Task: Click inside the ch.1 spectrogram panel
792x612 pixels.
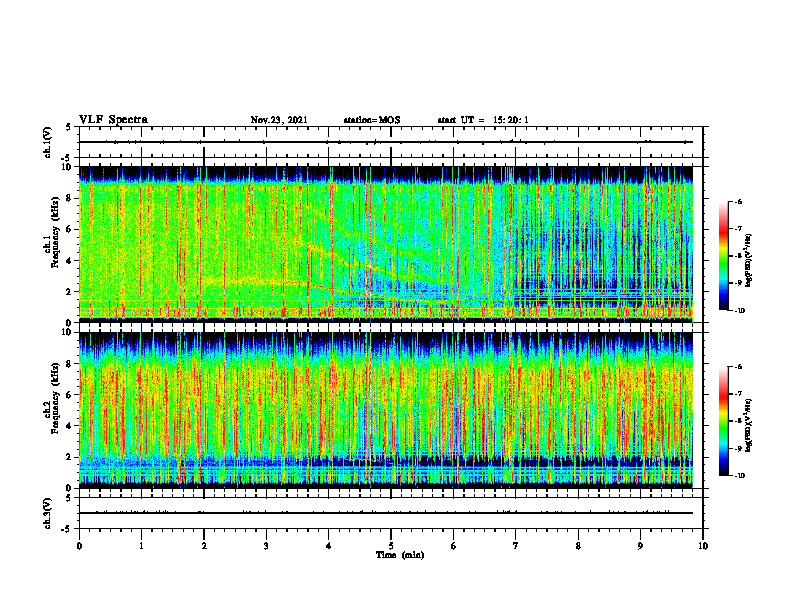Action: pyautogui.click(x=386, y=244)
